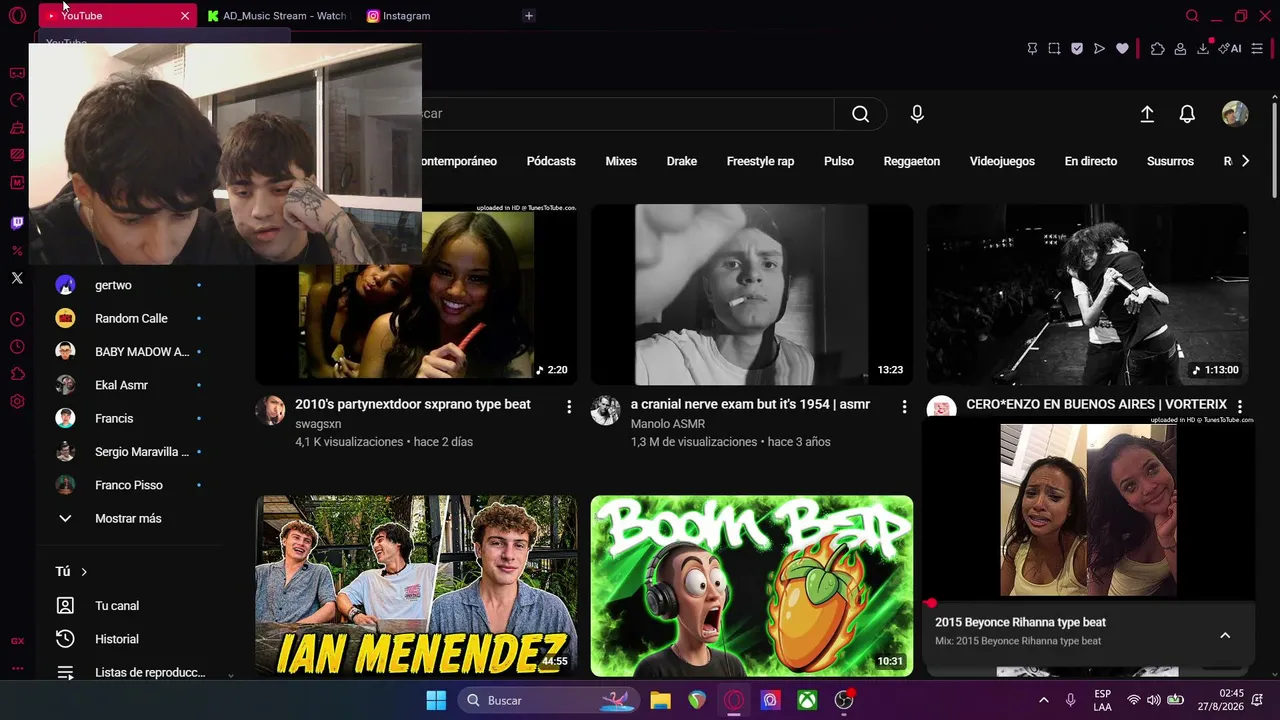Open Manolo ASMR channel name link
This screenshot has width=1280, height=720.
point(668,424)
